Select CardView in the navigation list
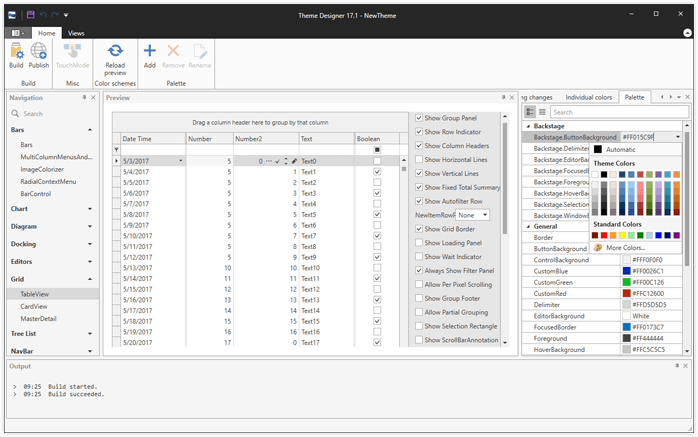This screenshot has height=437, width=698. click(34, 306)
